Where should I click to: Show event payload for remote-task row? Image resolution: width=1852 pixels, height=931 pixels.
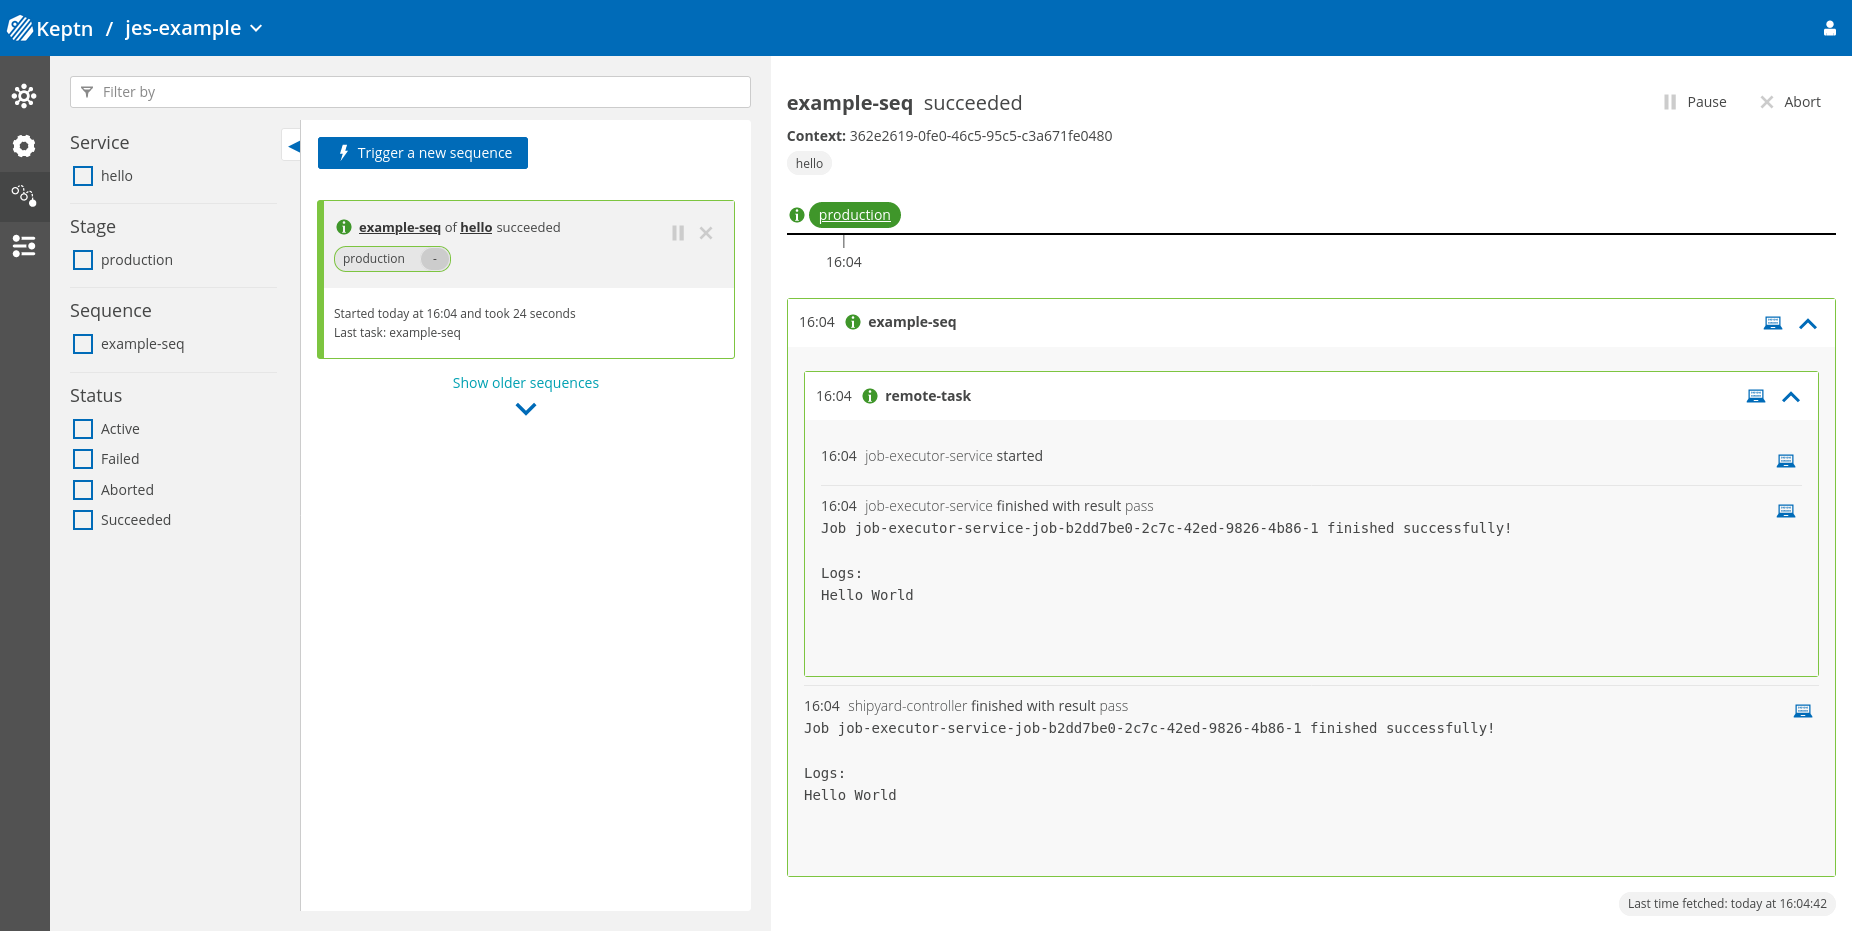pyautogui.click(x=1756, y=396)
